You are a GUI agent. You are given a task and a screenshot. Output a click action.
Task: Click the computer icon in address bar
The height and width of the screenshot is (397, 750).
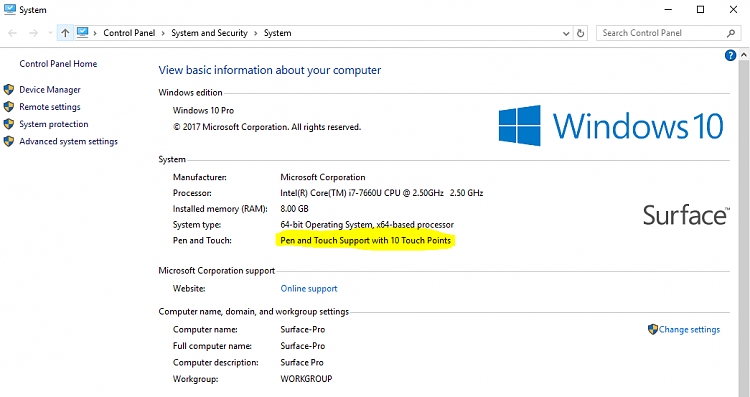[83, 33]
